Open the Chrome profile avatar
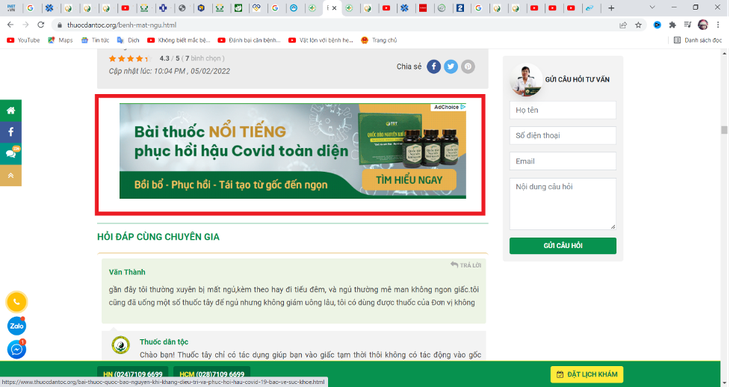The width and height of the screenshot is (730, 387). coord(703,25)
